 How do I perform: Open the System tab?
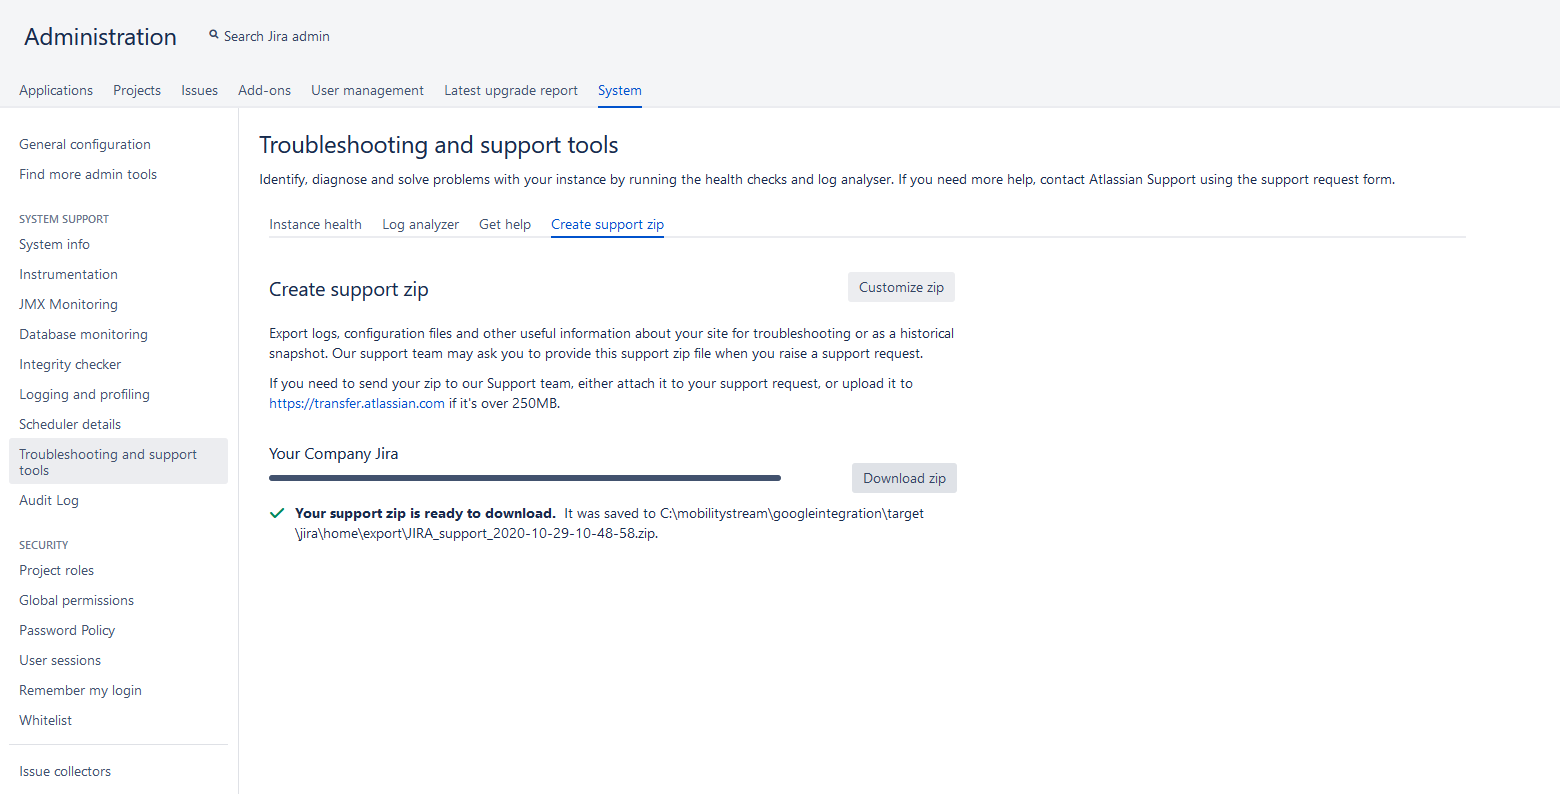click(x=619, y=90)
